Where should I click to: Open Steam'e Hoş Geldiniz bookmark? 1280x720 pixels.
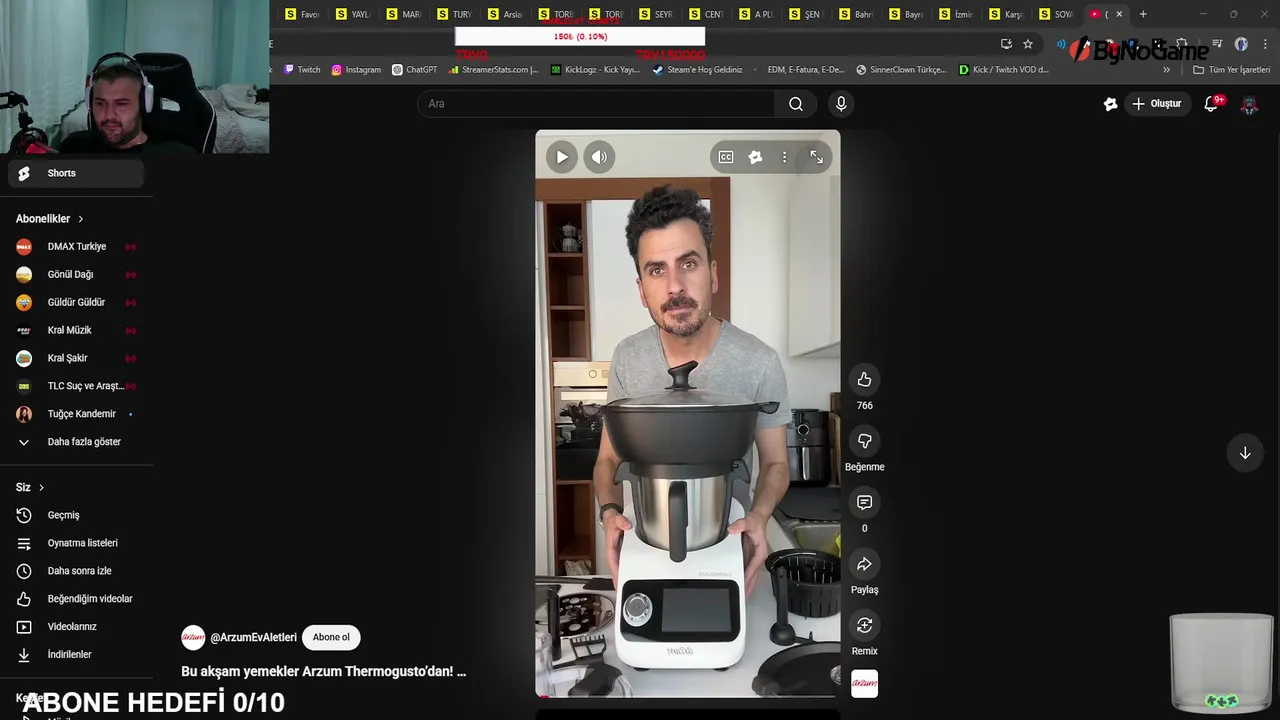tap(697, 70)
